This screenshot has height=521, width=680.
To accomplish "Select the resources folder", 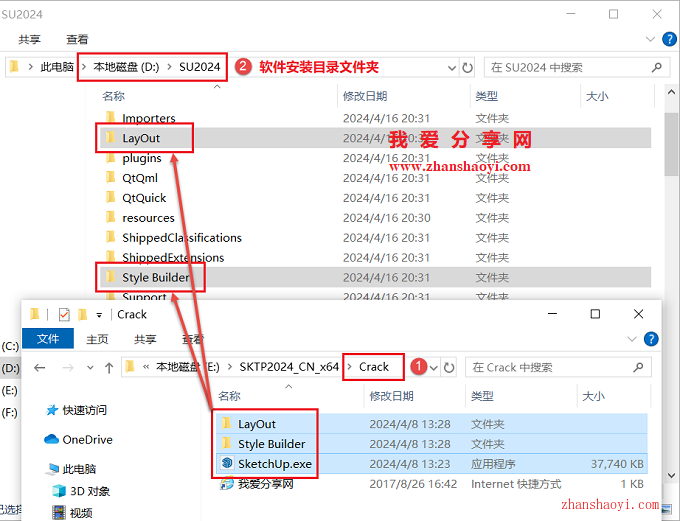I will 148,218.
